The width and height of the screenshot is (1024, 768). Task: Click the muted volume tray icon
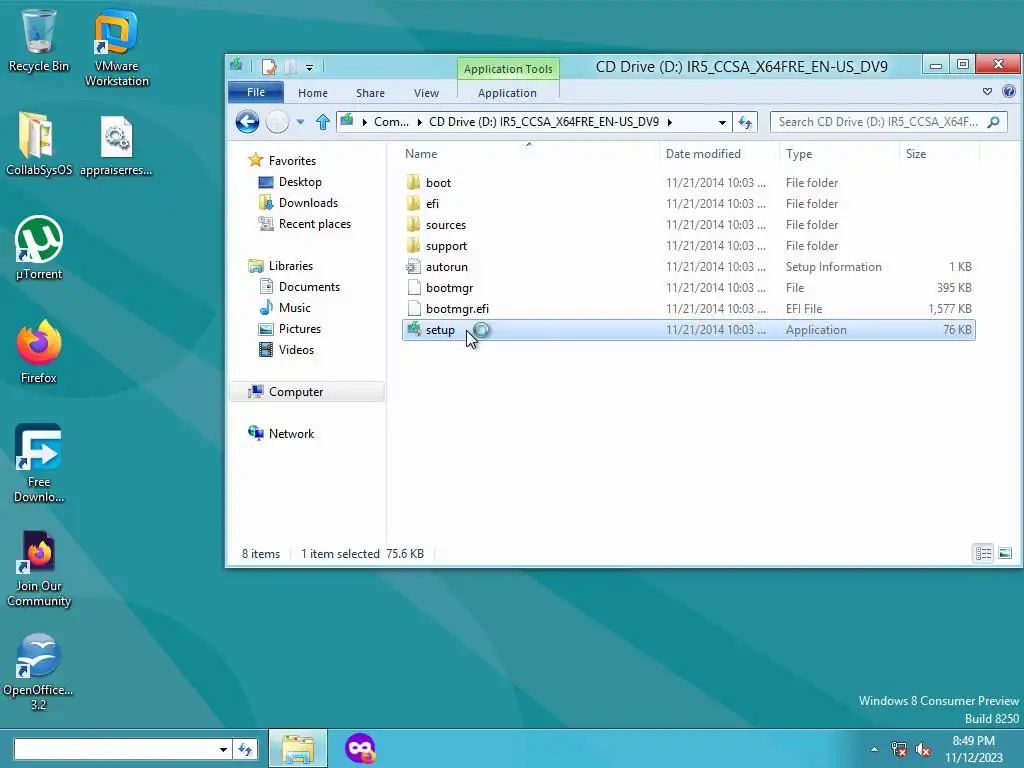[x=923, y=749]
